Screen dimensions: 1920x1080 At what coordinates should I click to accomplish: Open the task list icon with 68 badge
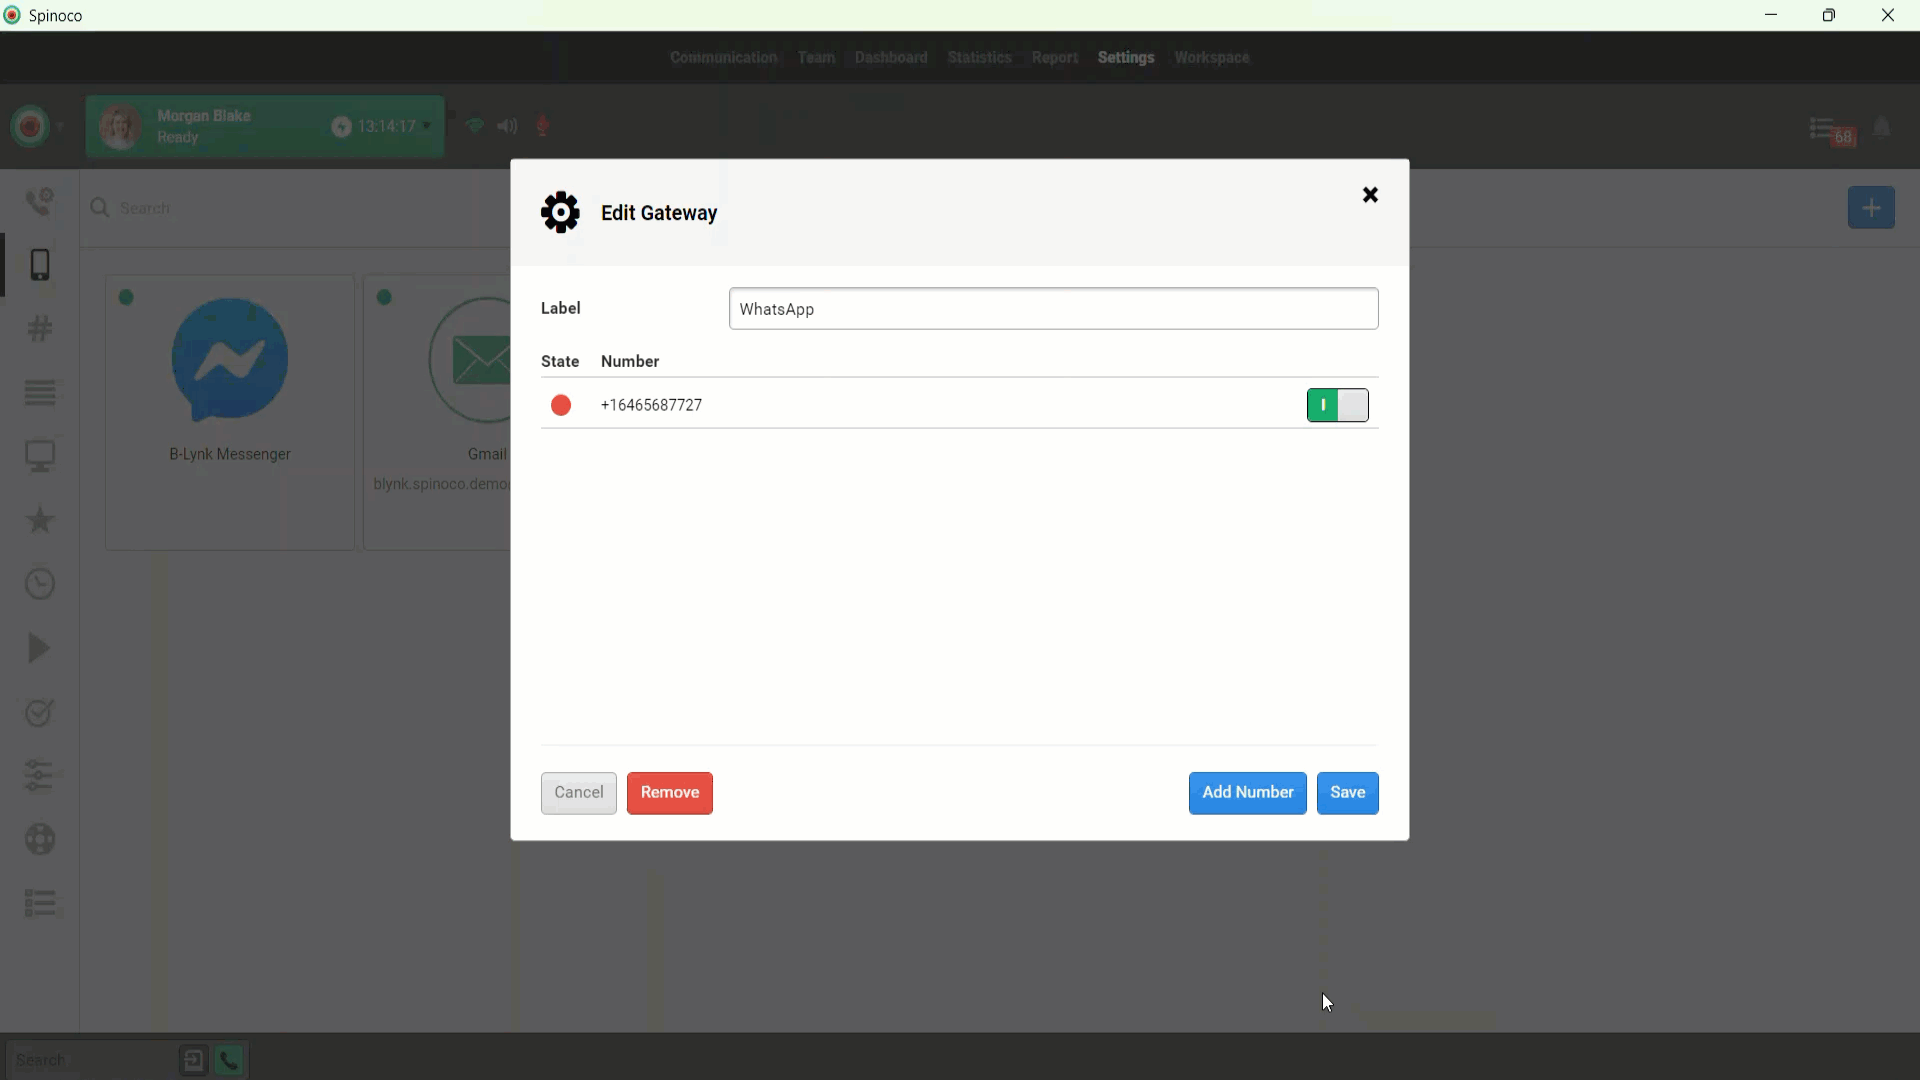point(1823,129)
